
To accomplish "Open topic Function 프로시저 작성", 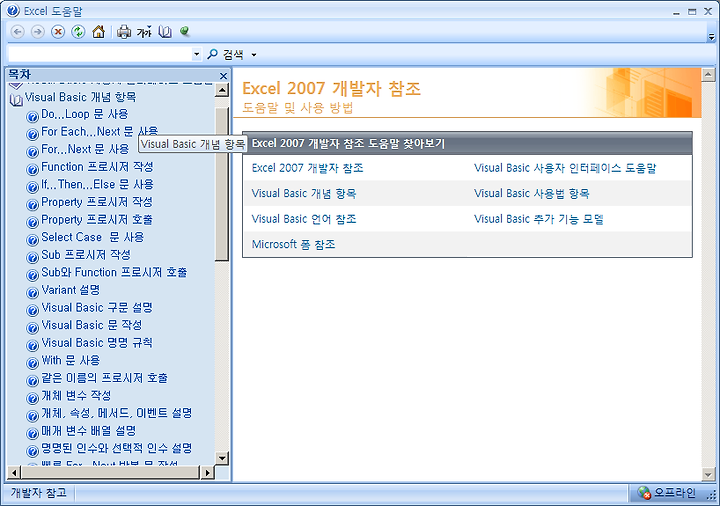I will 97,167.
